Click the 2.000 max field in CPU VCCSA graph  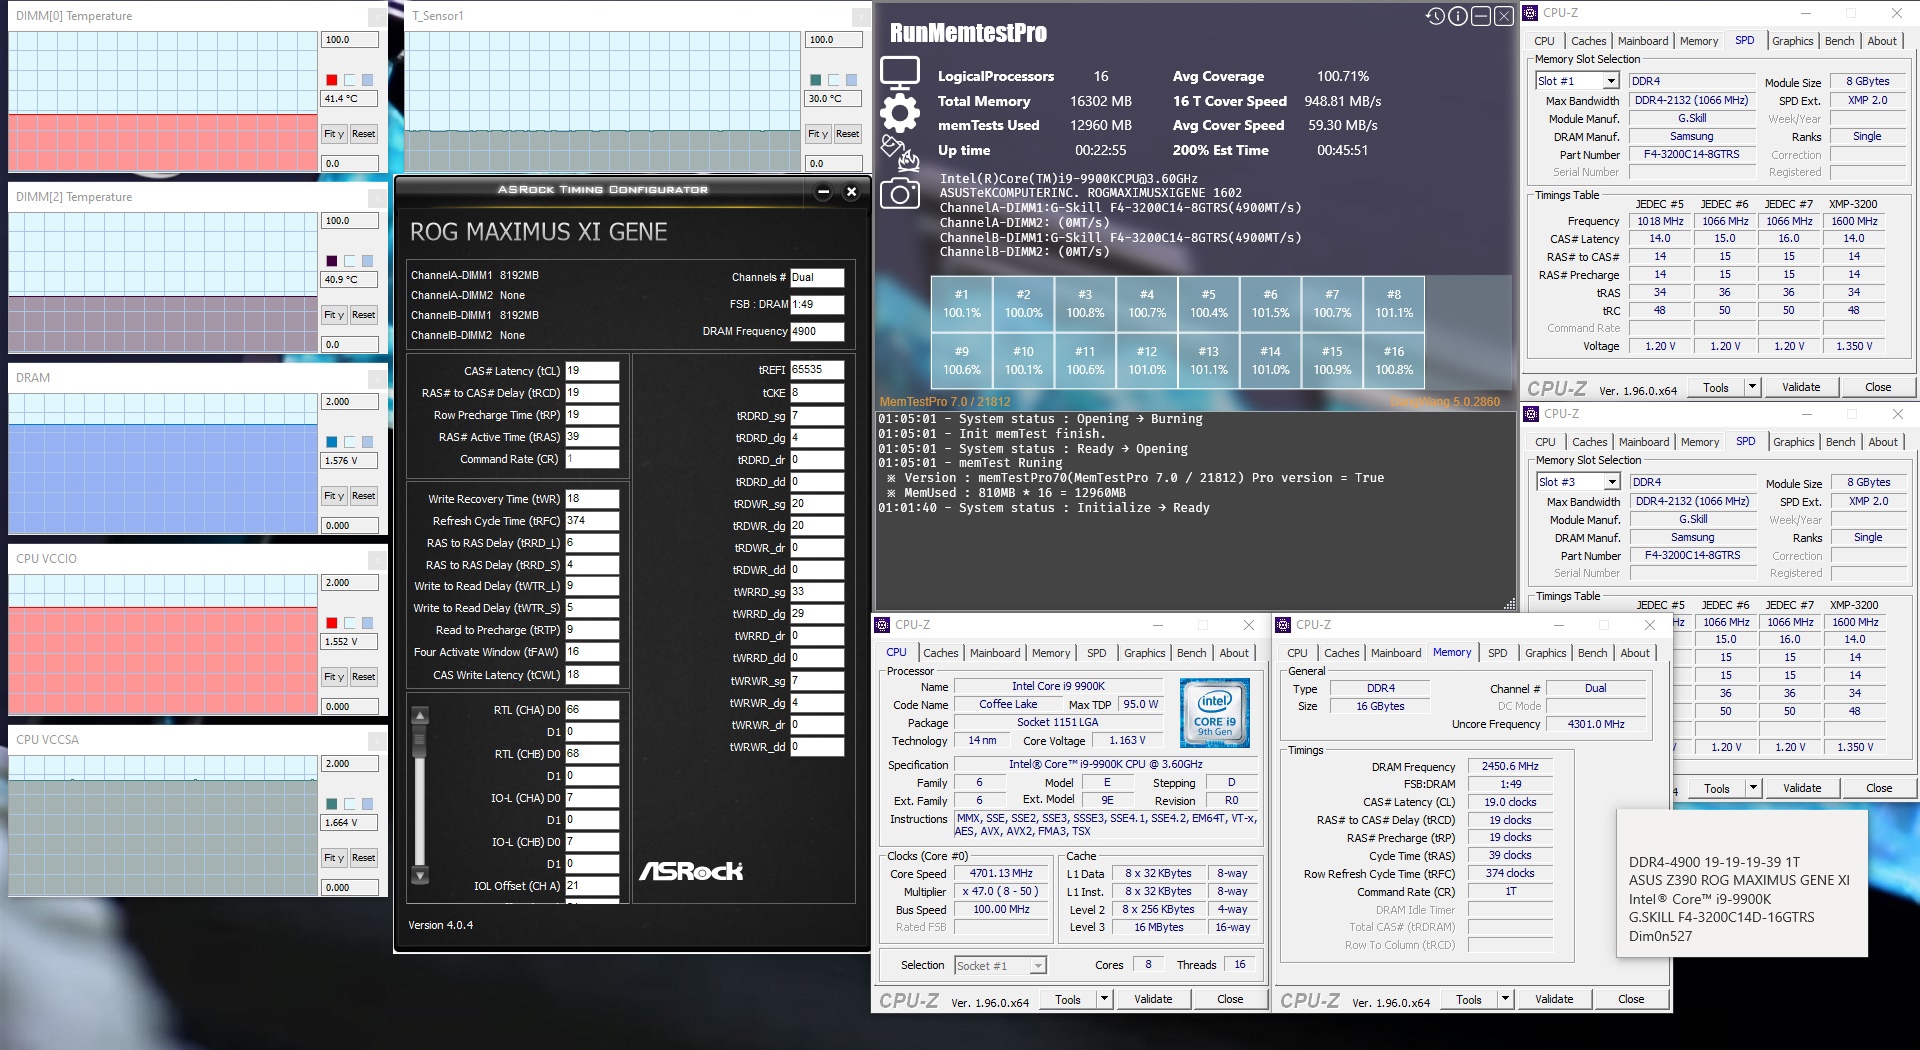click(350, 764)
